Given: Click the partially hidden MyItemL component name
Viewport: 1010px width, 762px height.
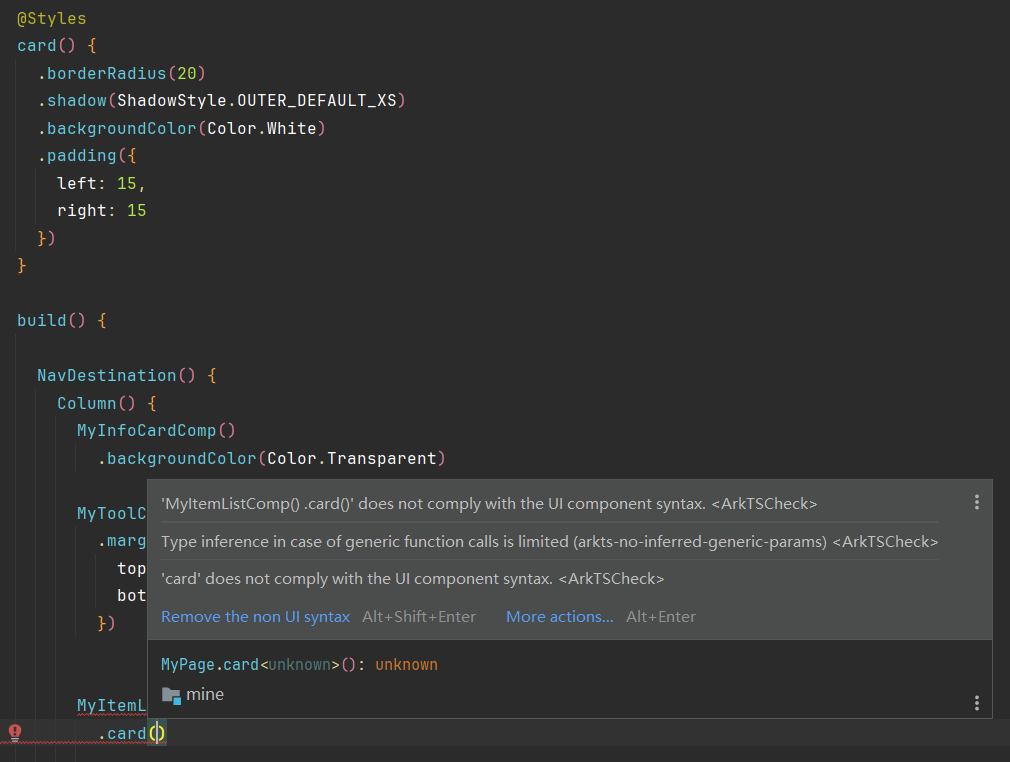Looking at the screenshot, I should point(112,705).
